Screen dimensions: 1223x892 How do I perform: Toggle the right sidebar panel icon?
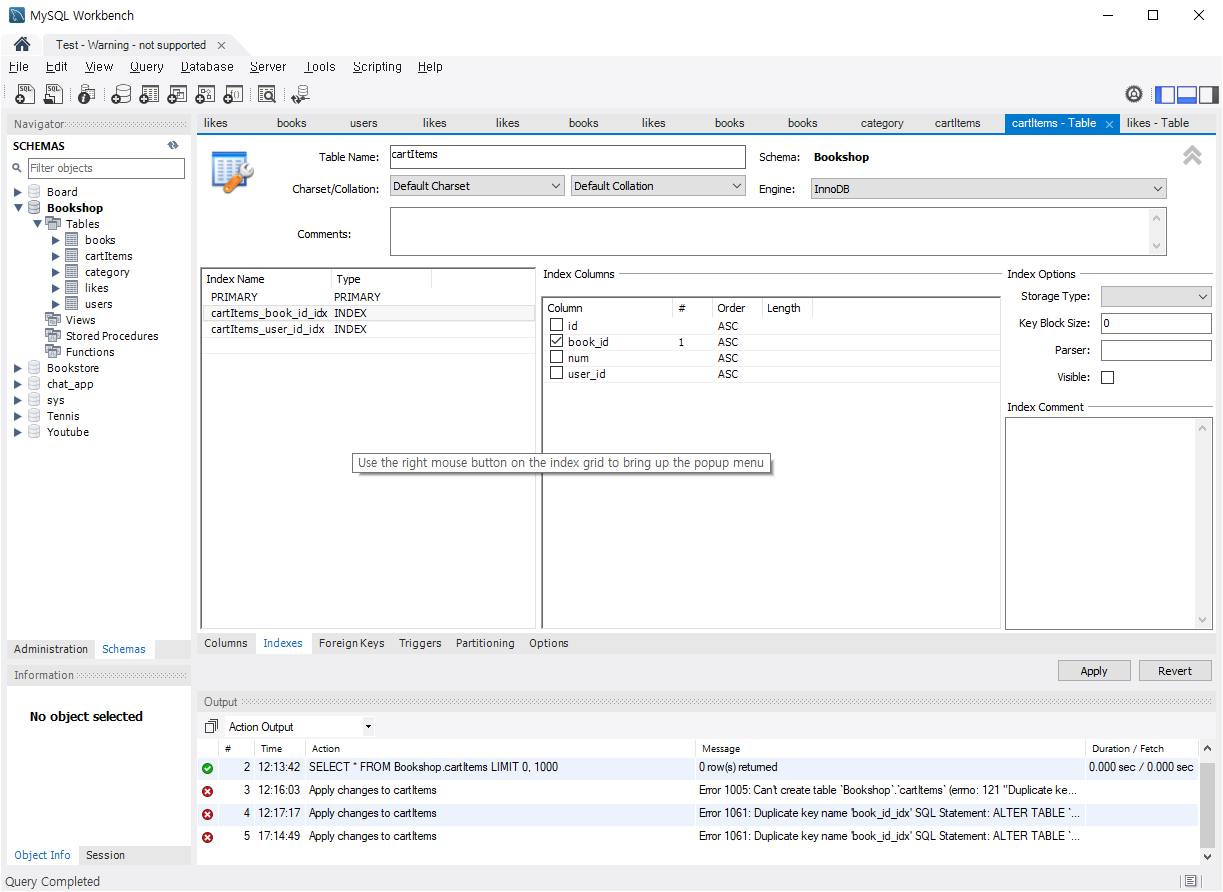coord(1209,95)
